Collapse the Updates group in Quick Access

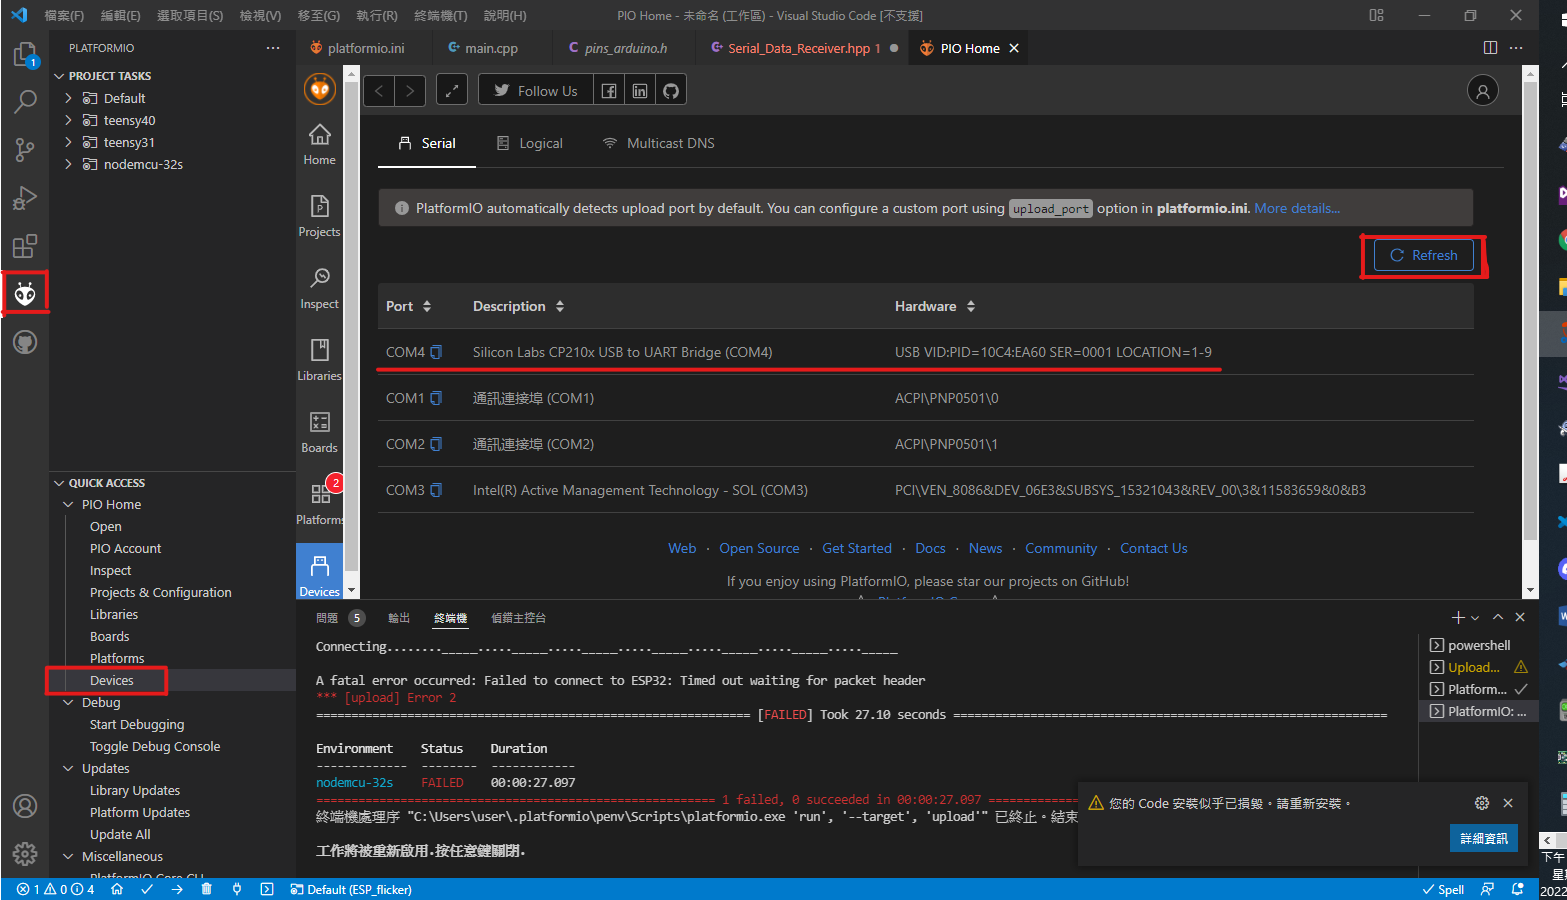coord(68,769)
